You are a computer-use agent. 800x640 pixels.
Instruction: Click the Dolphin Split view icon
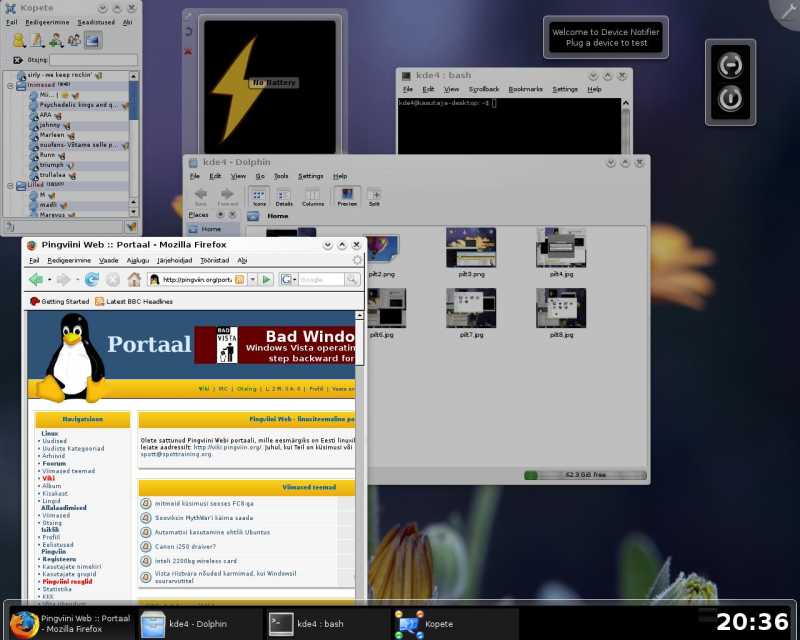[x=374, y=197]
